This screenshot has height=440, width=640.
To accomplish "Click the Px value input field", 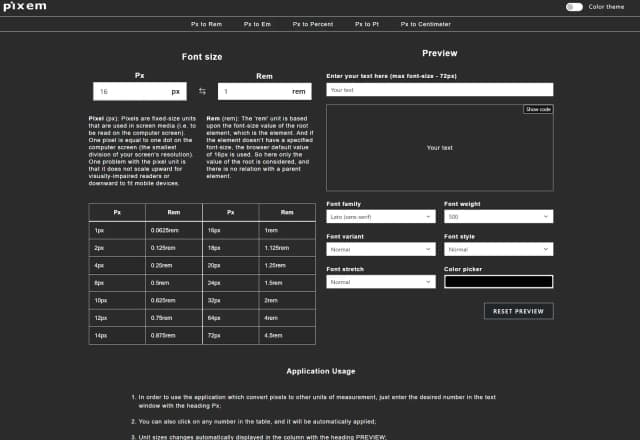I will pyautogui.click(x=140, y=91).
